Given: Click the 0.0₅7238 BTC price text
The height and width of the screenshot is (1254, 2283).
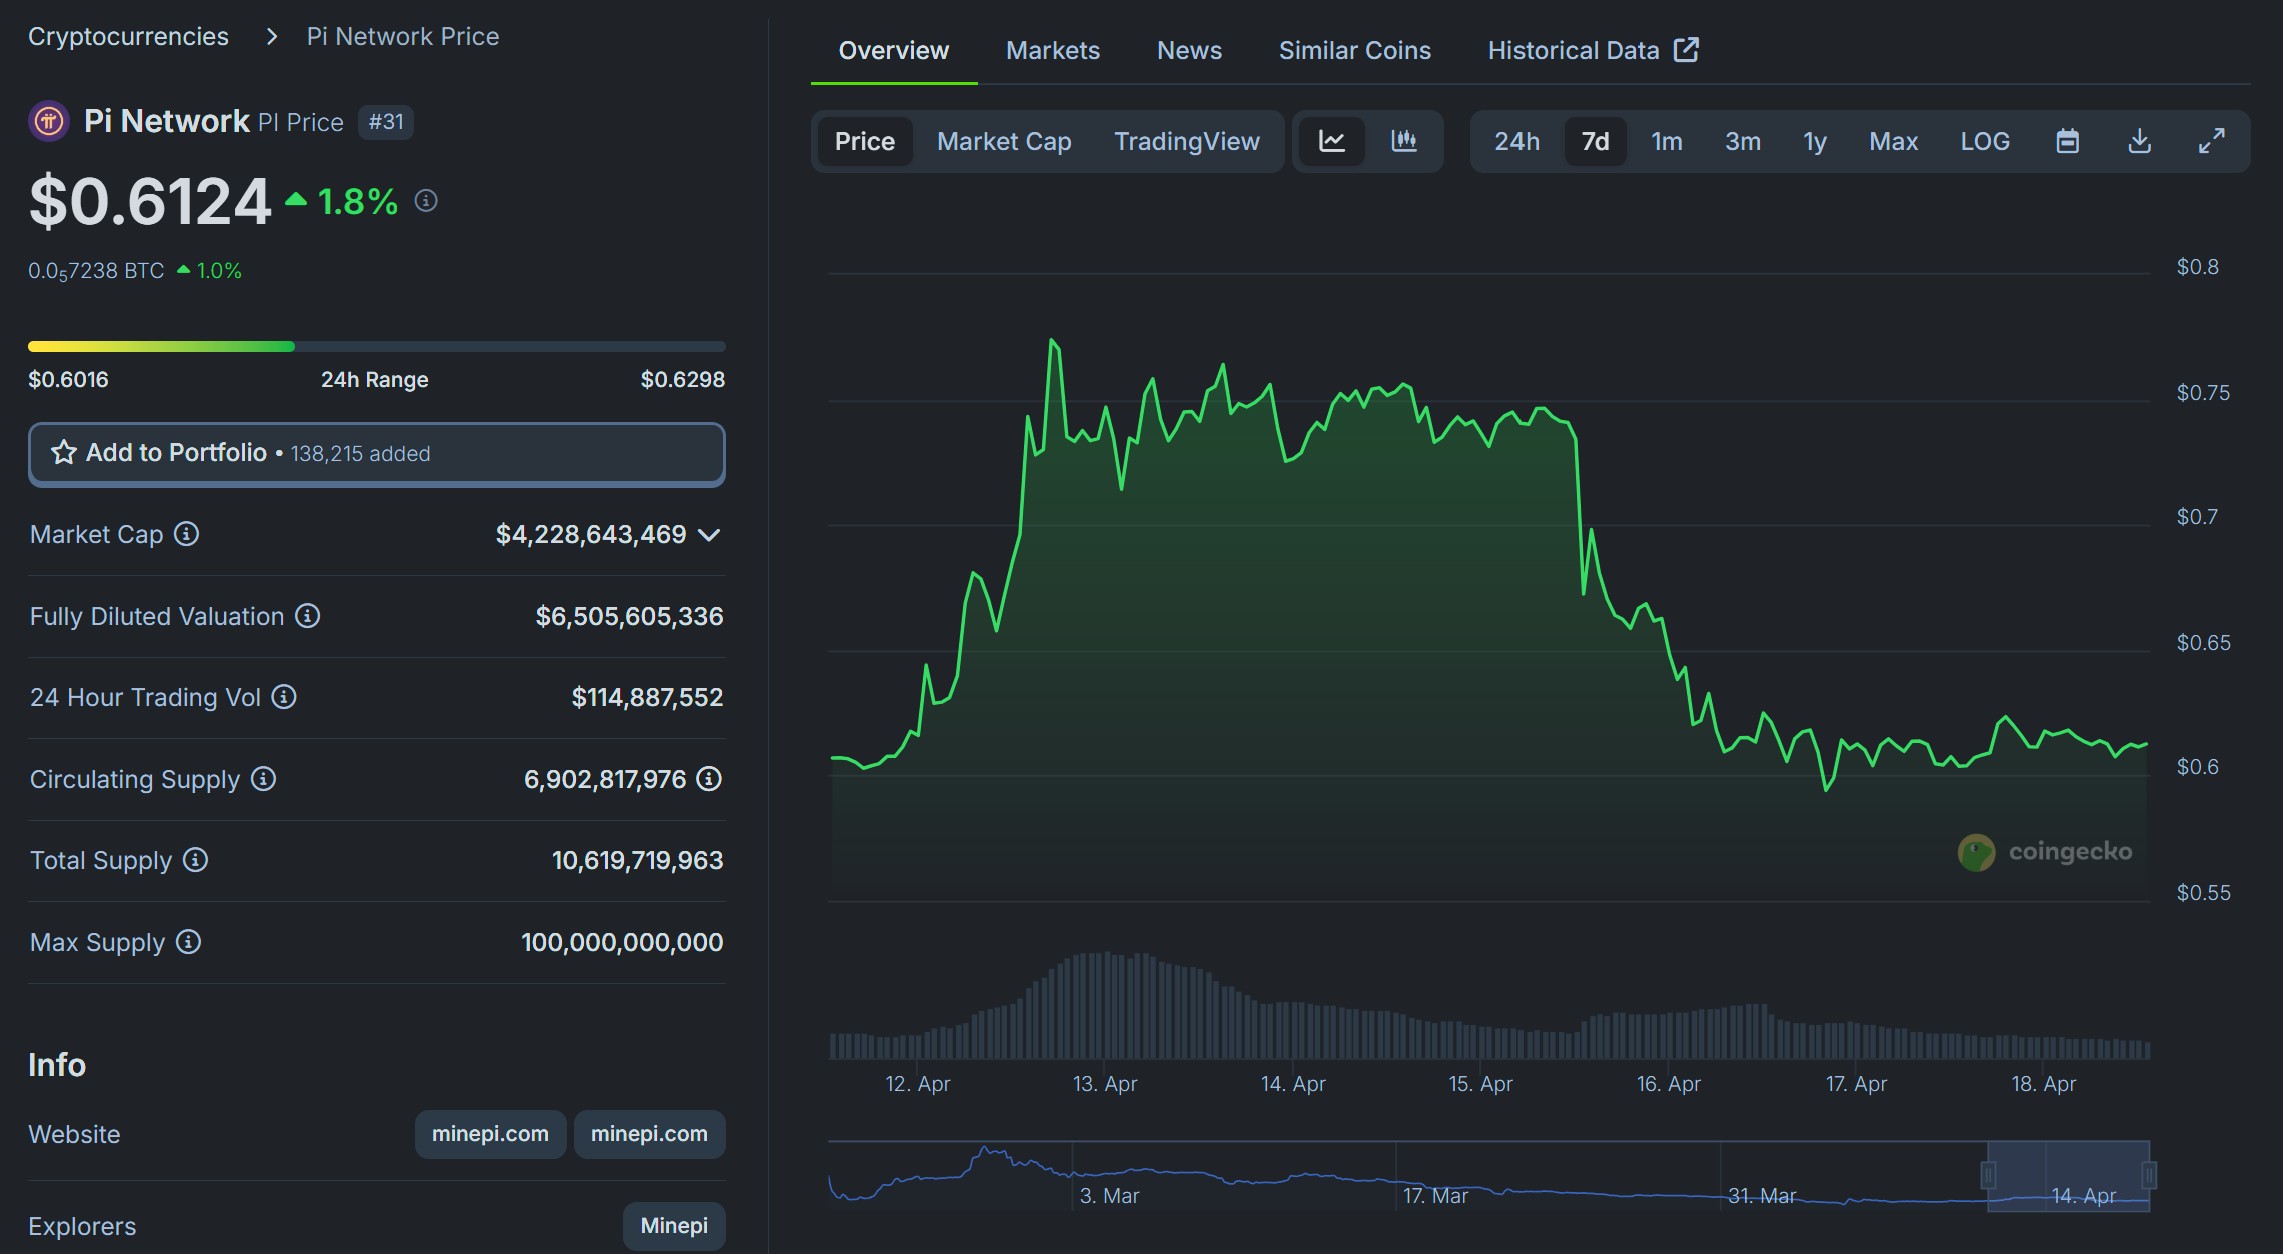Looking at the screenshot, I should point(96,271).
